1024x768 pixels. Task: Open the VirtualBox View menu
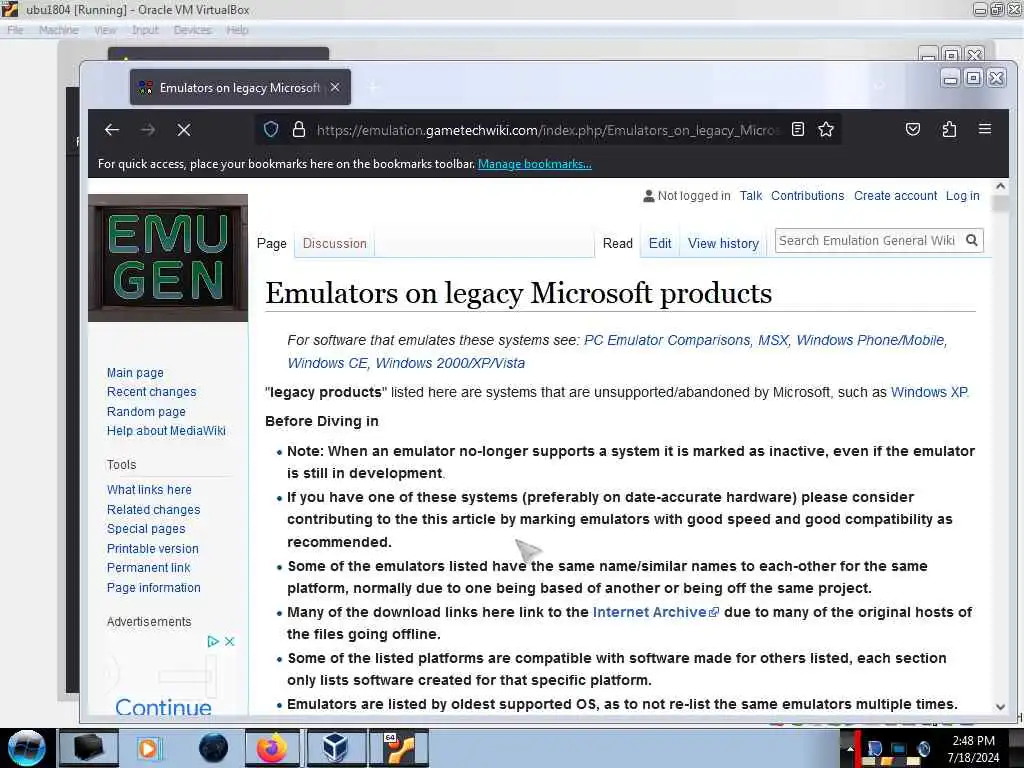(x=104, y=30)
